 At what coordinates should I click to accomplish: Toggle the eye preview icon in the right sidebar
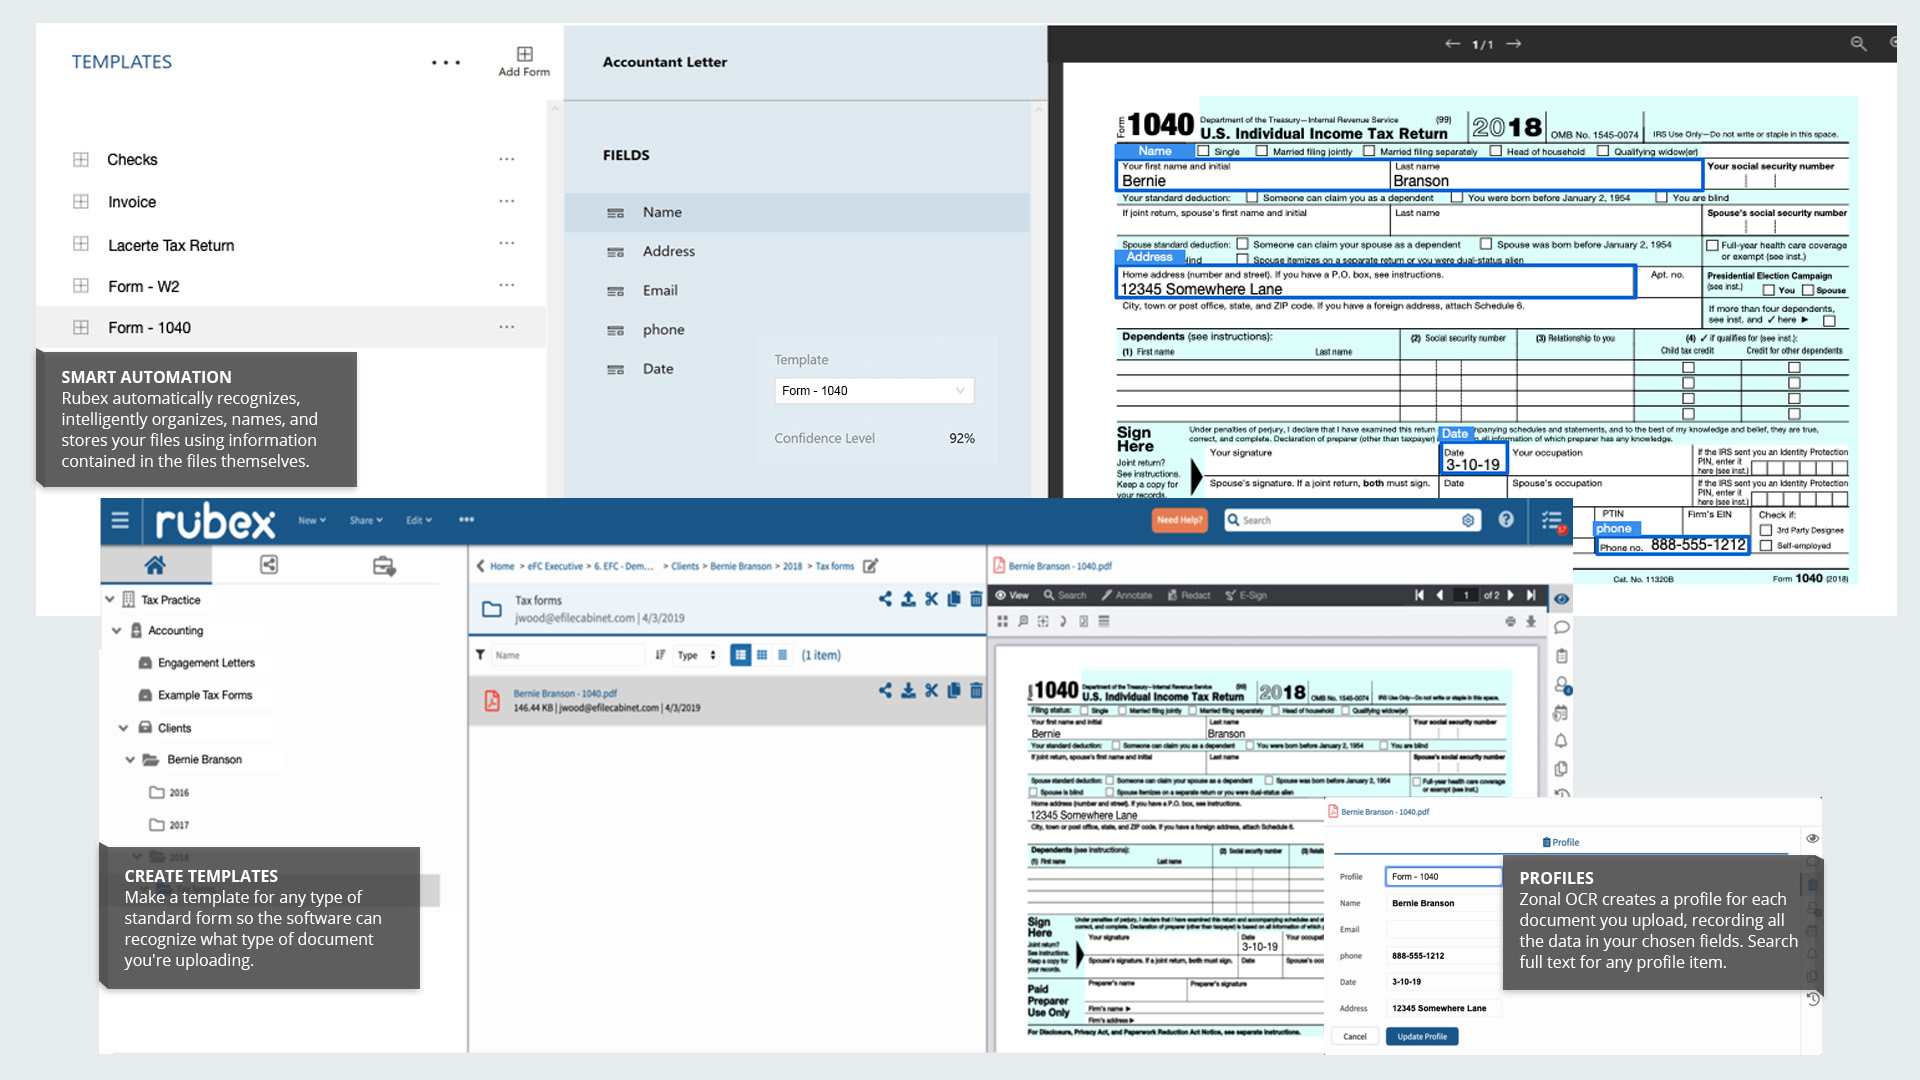tap(1561, 599)
